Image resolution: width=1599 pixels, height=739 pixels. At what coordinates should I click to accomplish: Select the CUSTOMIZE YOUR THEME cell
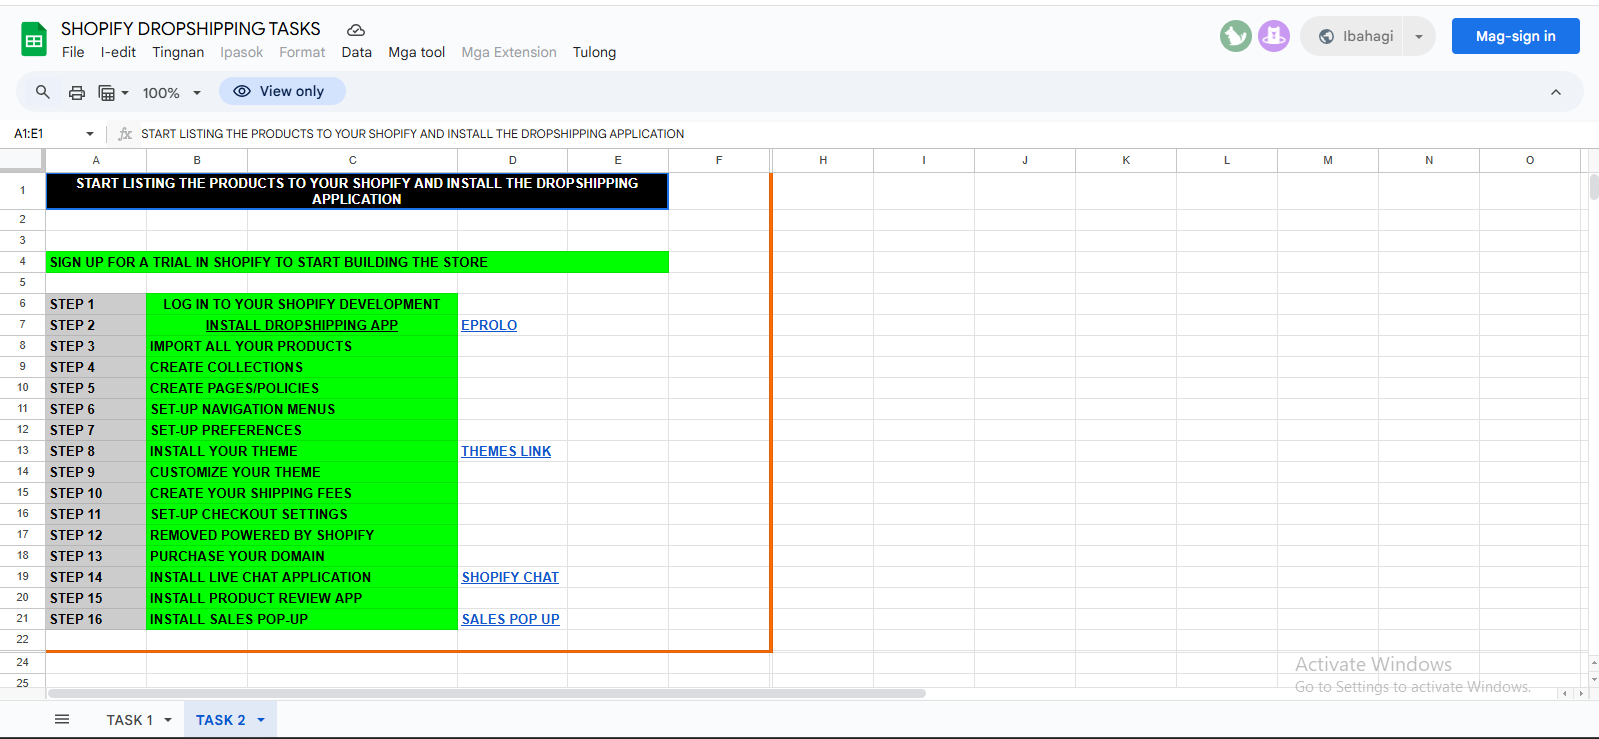click(302, 472)
